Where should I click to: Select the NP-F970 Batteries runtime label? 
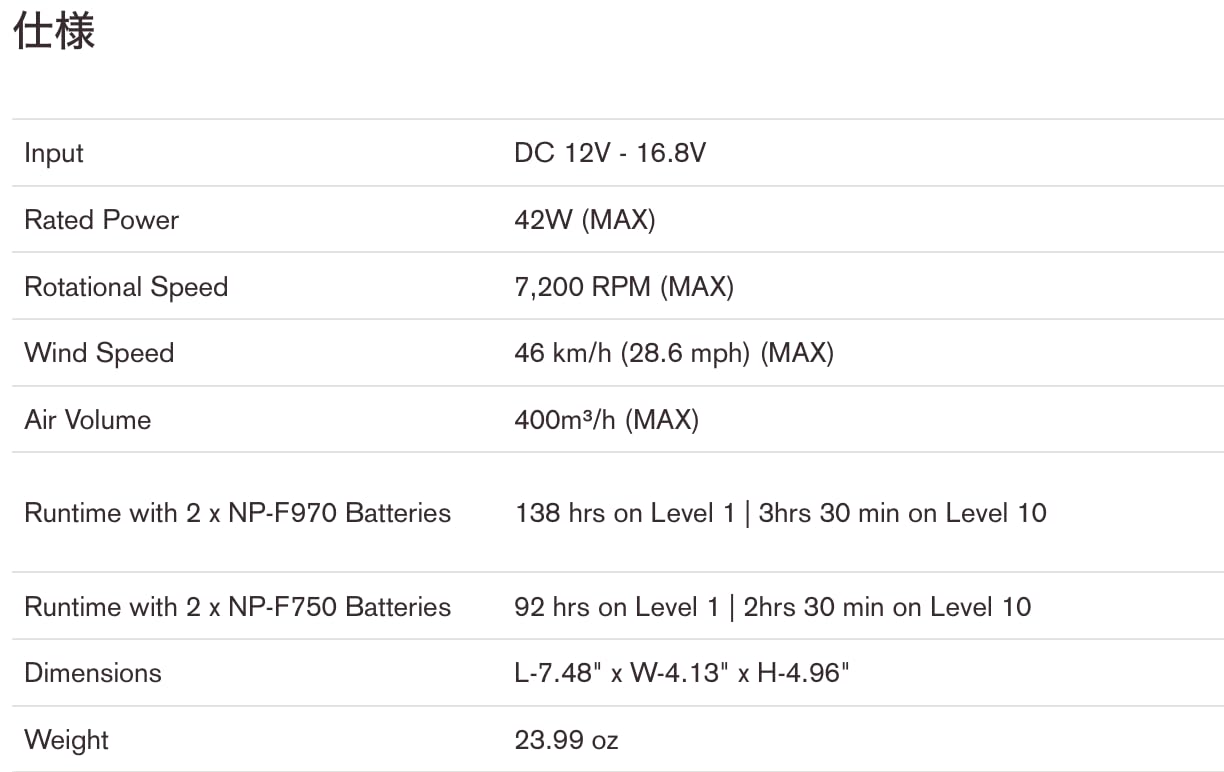point(238,513)
